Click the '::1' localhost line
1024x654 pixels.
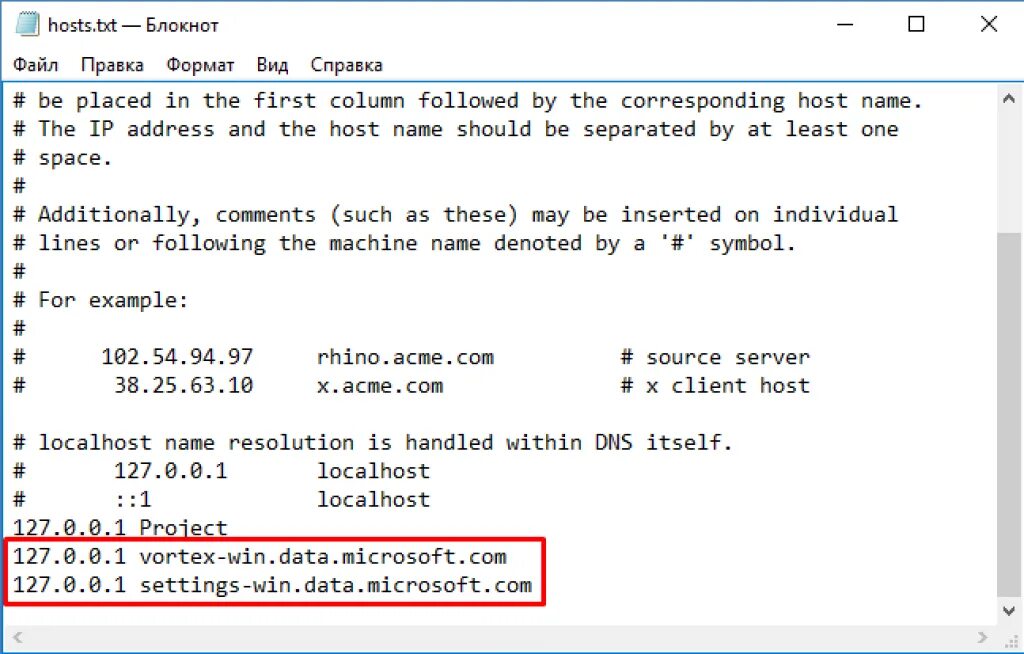click(x=221, y=500)
